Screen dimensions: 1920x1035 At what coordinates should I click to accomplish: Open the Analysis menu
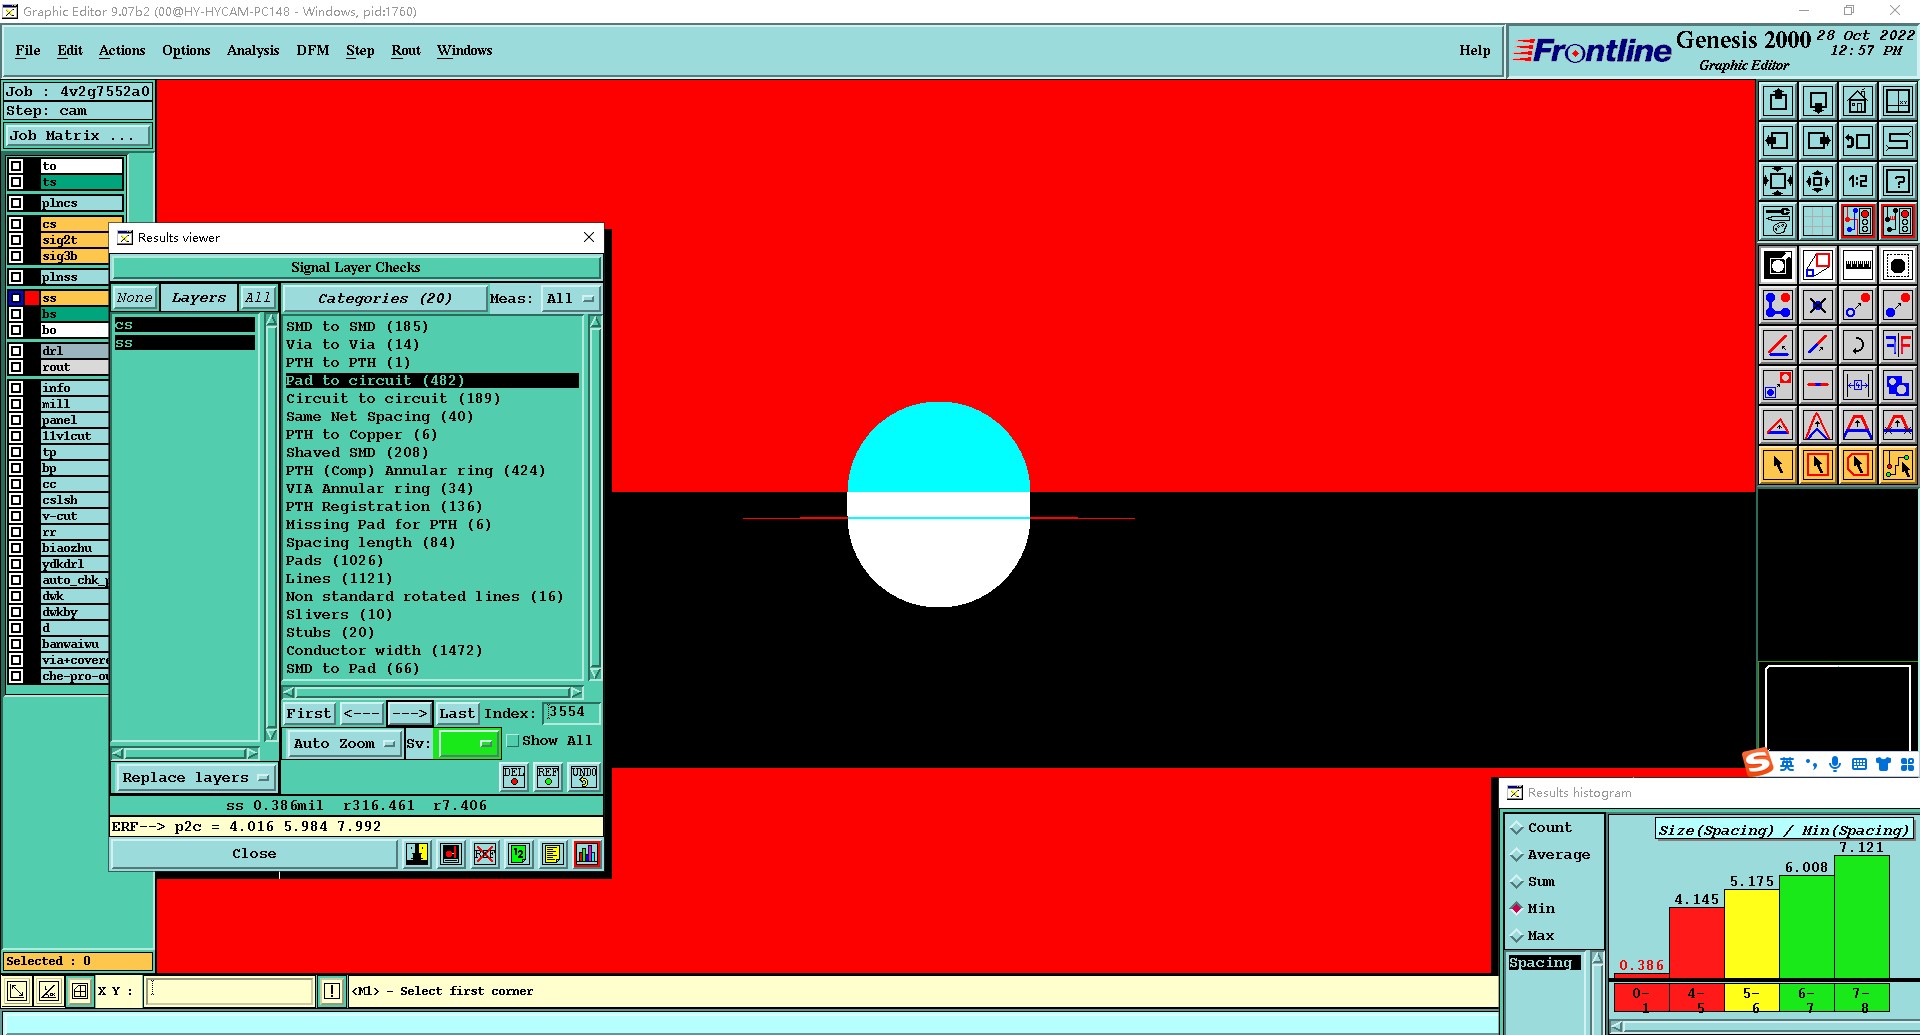tap(253, 50)
